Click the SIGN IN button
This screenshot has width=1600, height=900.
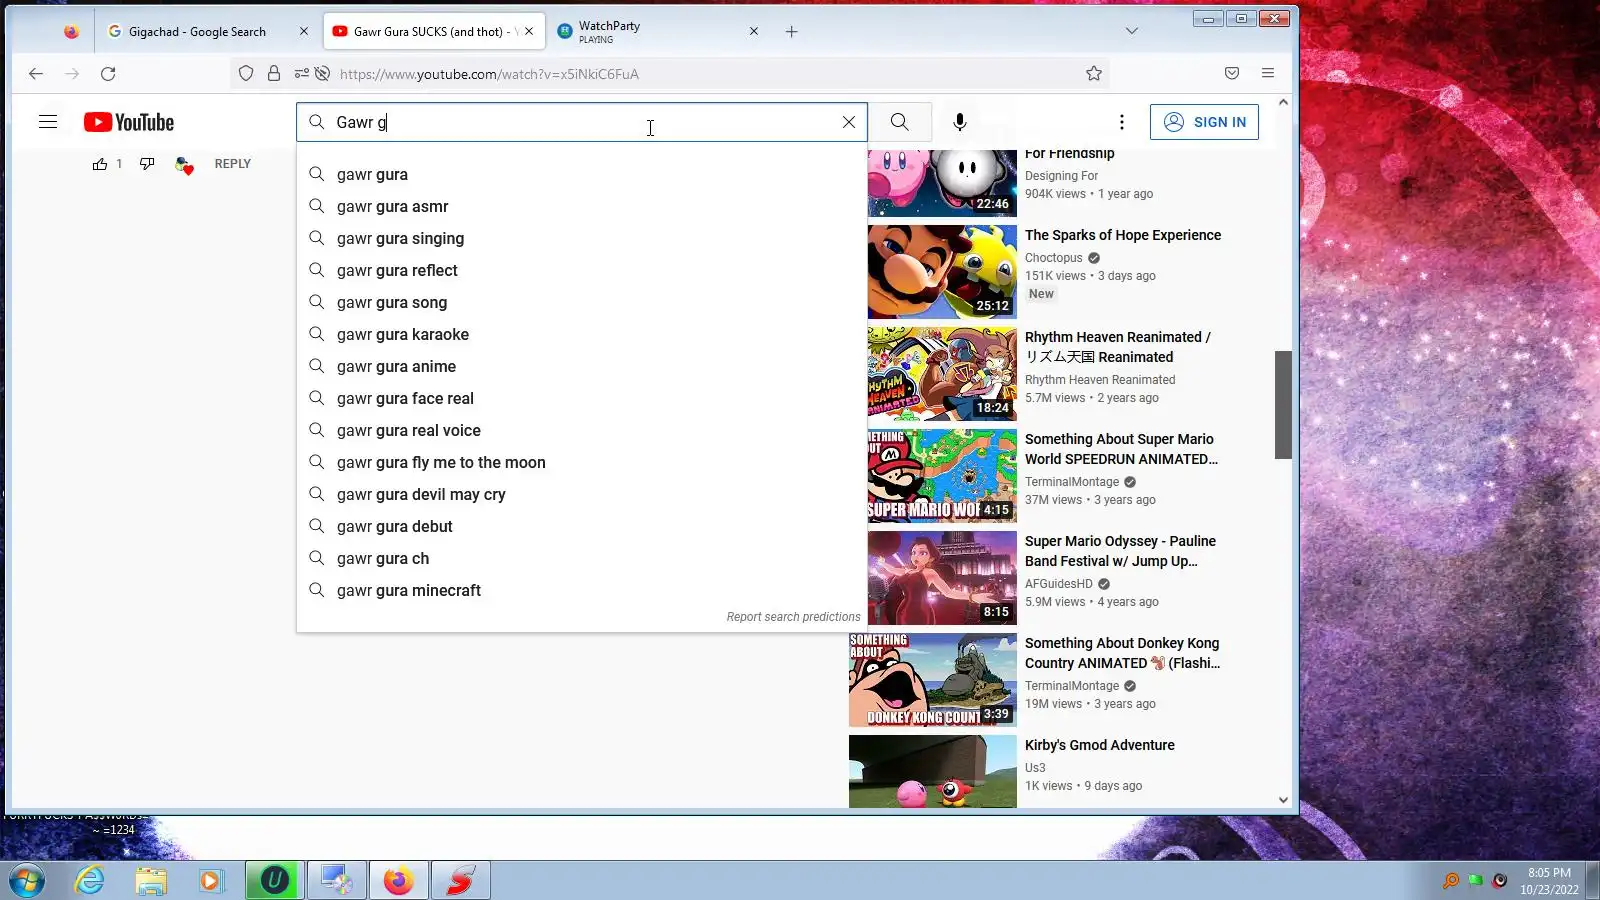point(1204,122)
